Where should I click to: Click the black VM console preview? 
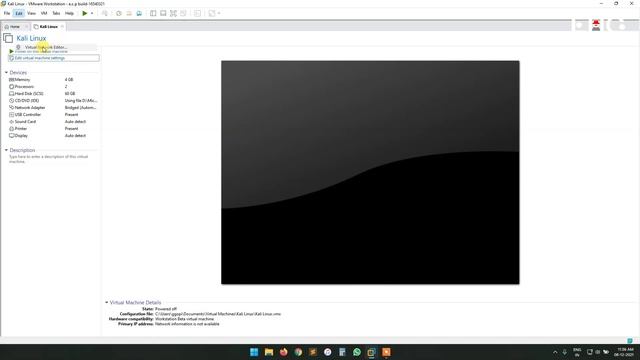point(370,172)
